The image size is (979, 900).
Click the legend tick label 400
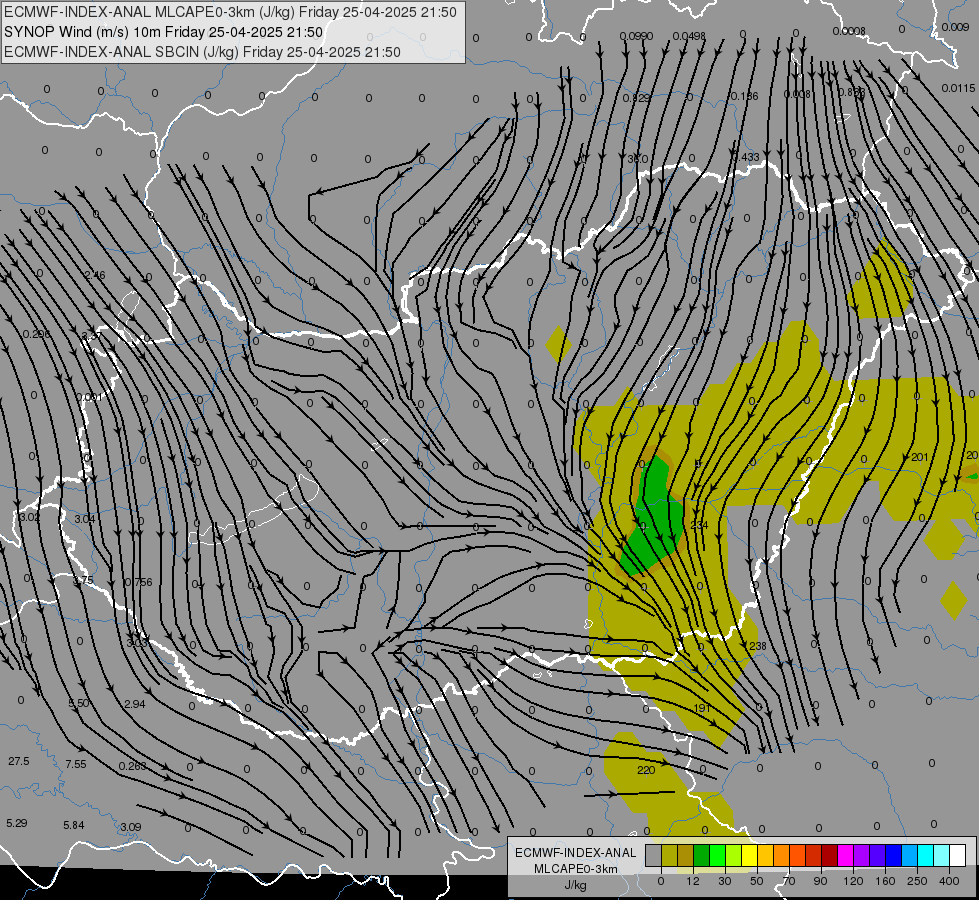949,881
